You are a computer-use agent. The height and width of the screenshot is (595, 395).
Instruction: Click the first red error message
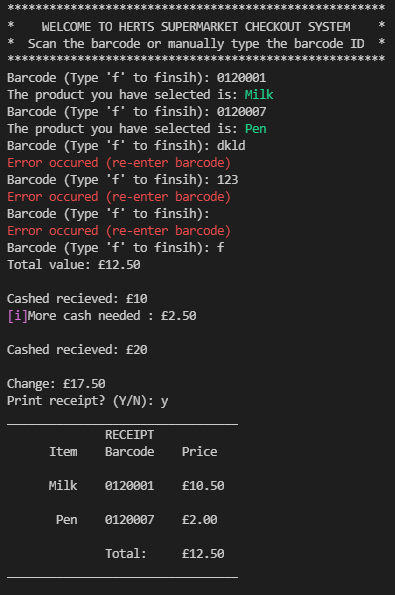click(x=119, y=163)
